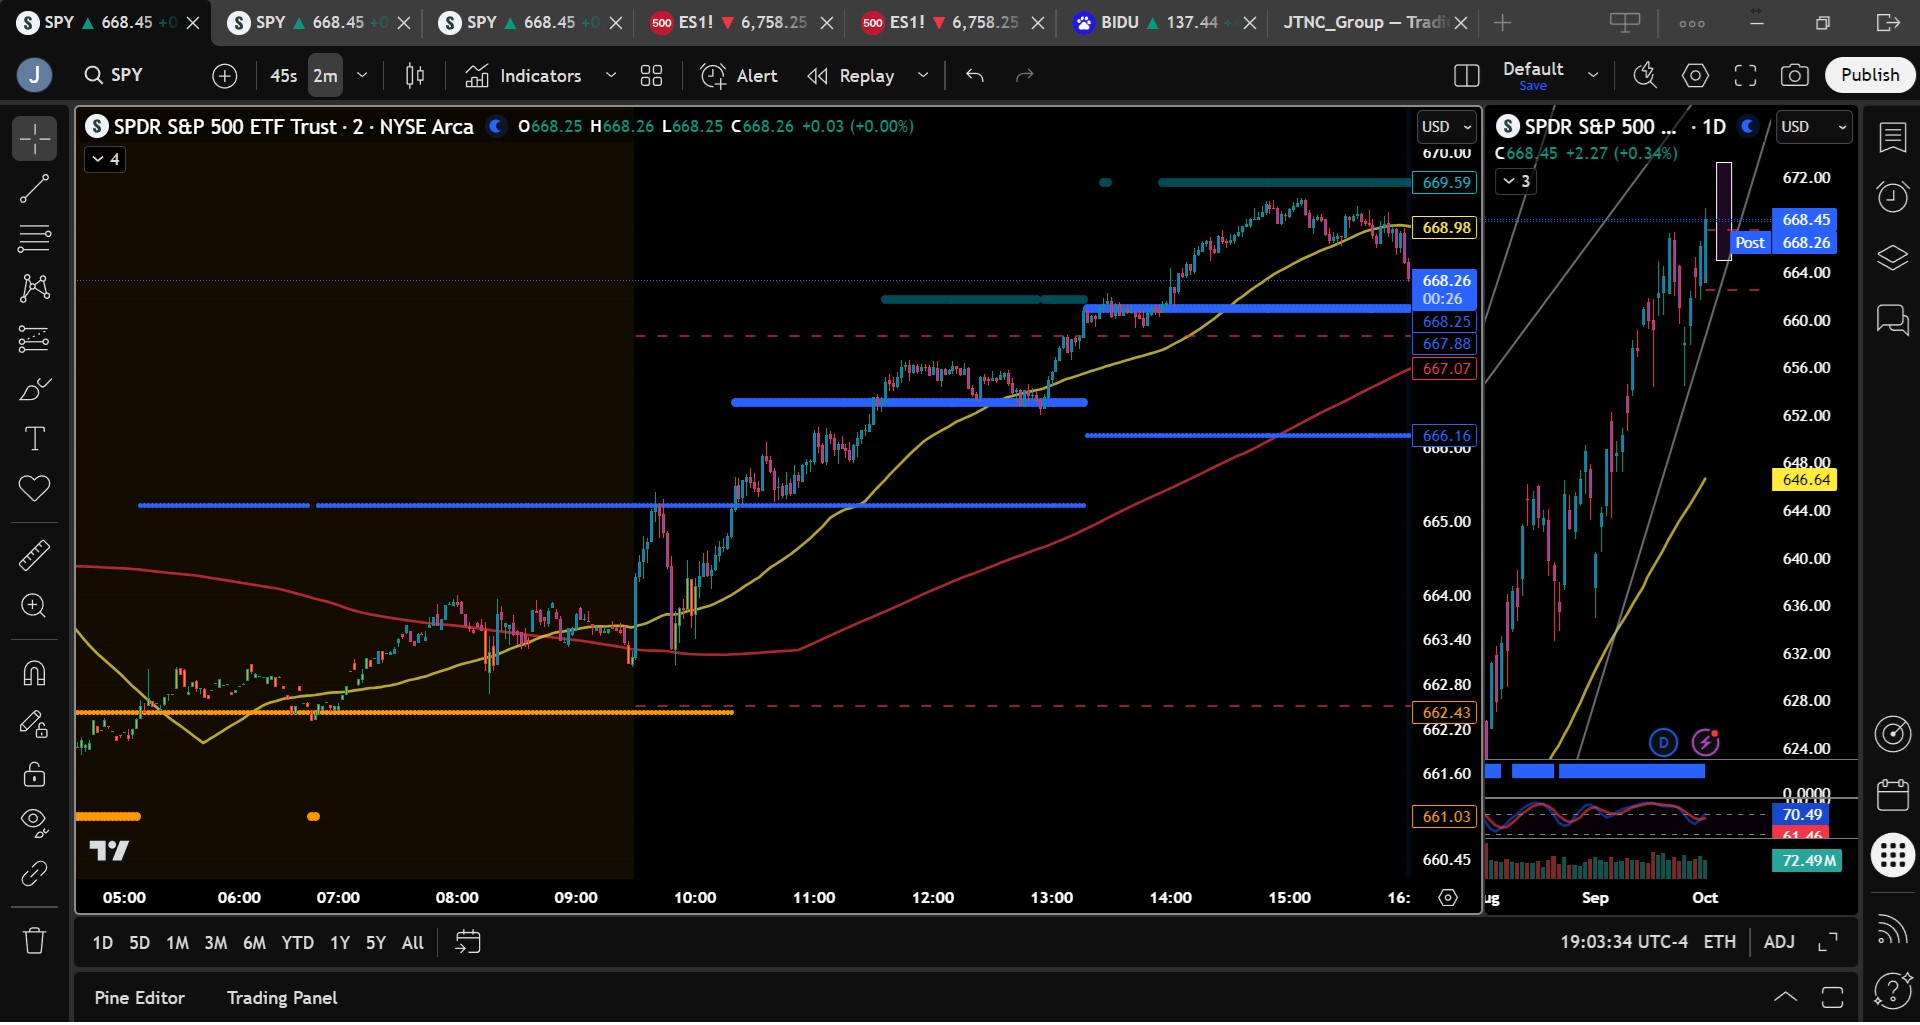This screenshot has width=1920, height=1025.
Task: Enter fullscreen chart mode
Action: point(1745,76)
